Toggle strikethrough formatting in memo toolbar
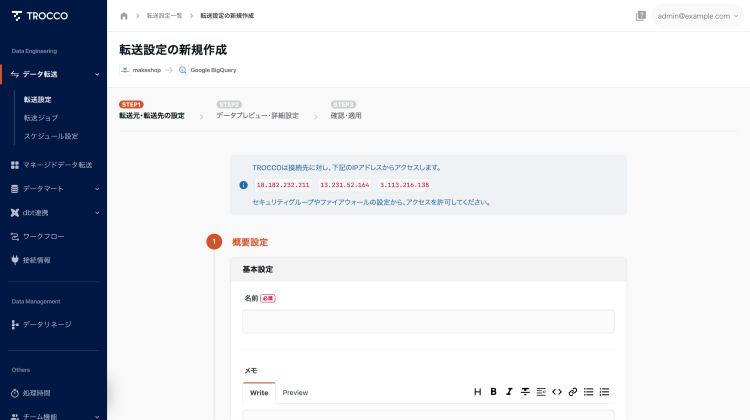The width and height of the screenshot is (750, 420). coord(525,392)
